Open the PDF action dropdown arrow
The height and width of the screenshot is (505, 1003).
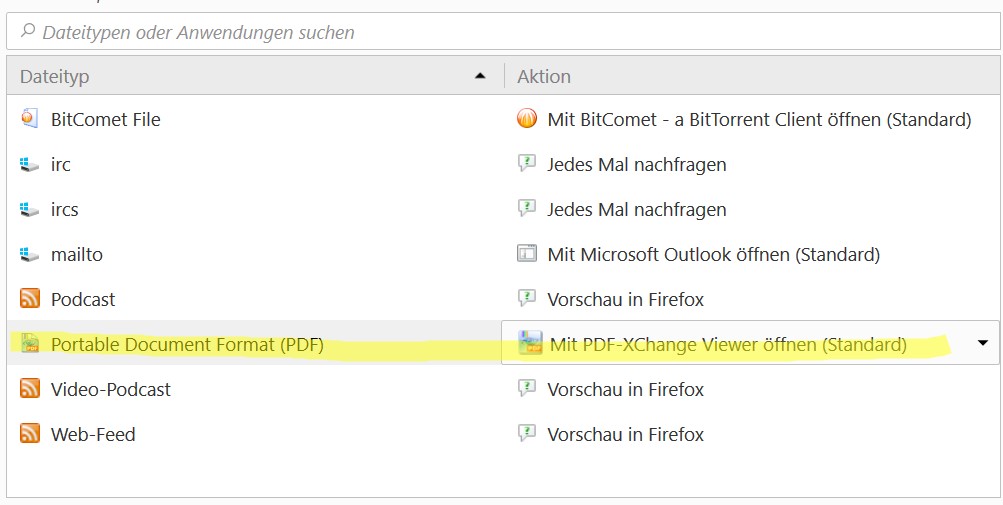pos(982,344)
